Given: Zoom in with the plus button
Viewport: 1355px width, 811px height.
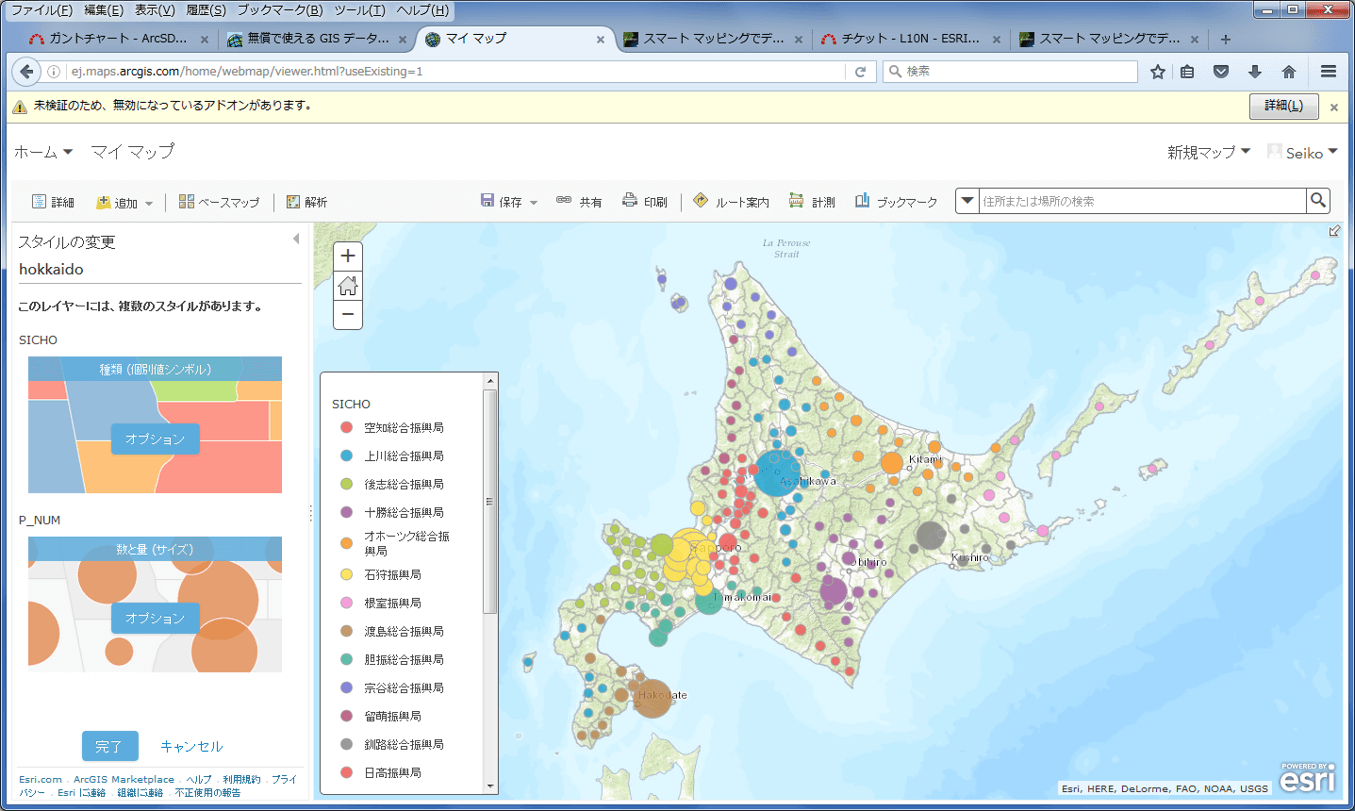Looking at the screenshot, I should (x=347, y=256).
